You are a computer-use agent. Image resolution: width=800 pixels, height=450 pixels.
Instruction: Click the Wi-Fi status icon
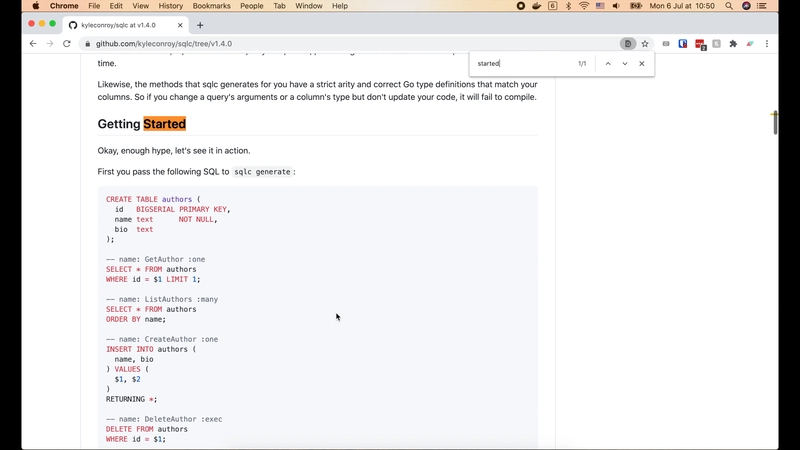tap(584, 6)
